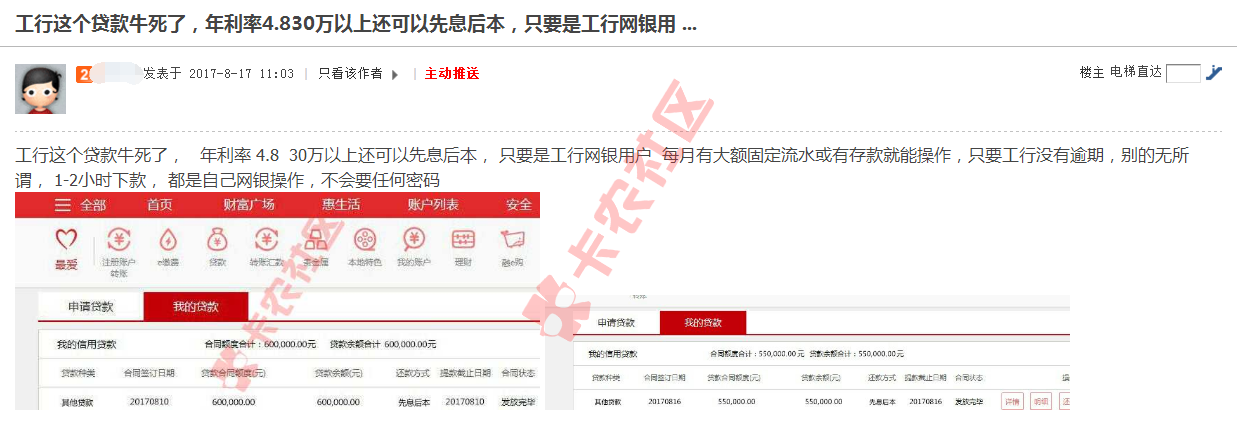
Task: Switch to 申请贷款 tab in right screenshot
Action: [617, 323]
